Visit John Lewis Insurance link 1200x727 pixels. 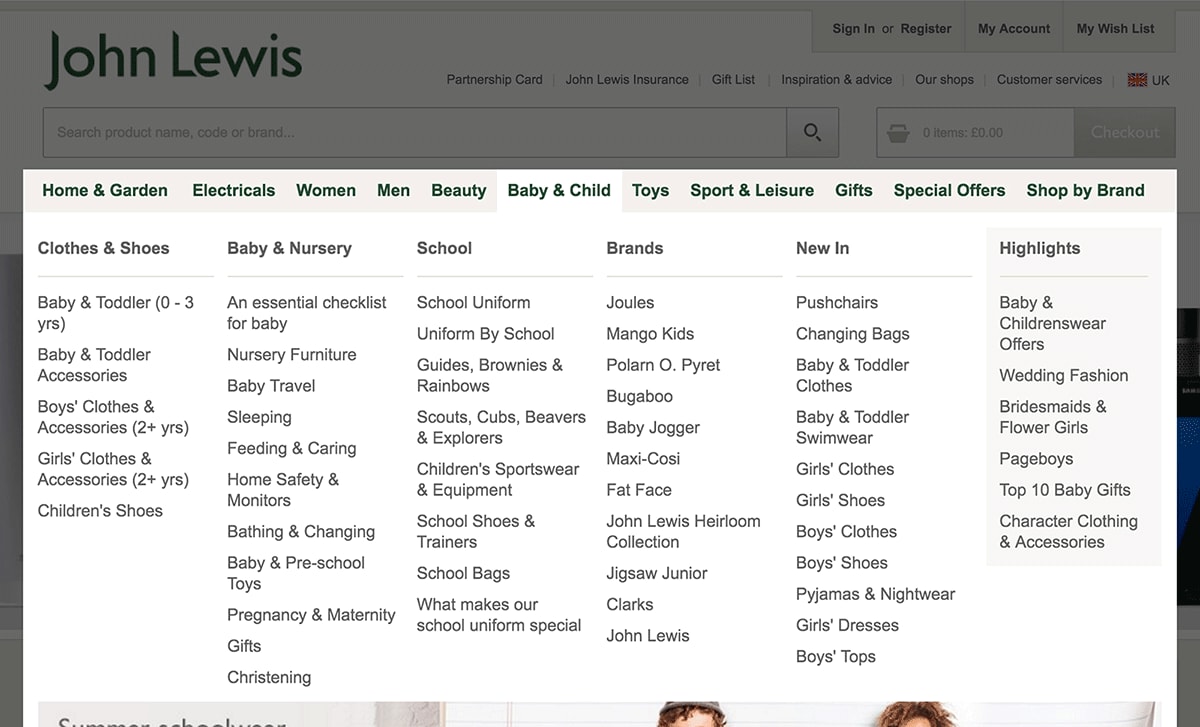pyautogui.click(x=627, y=80)
